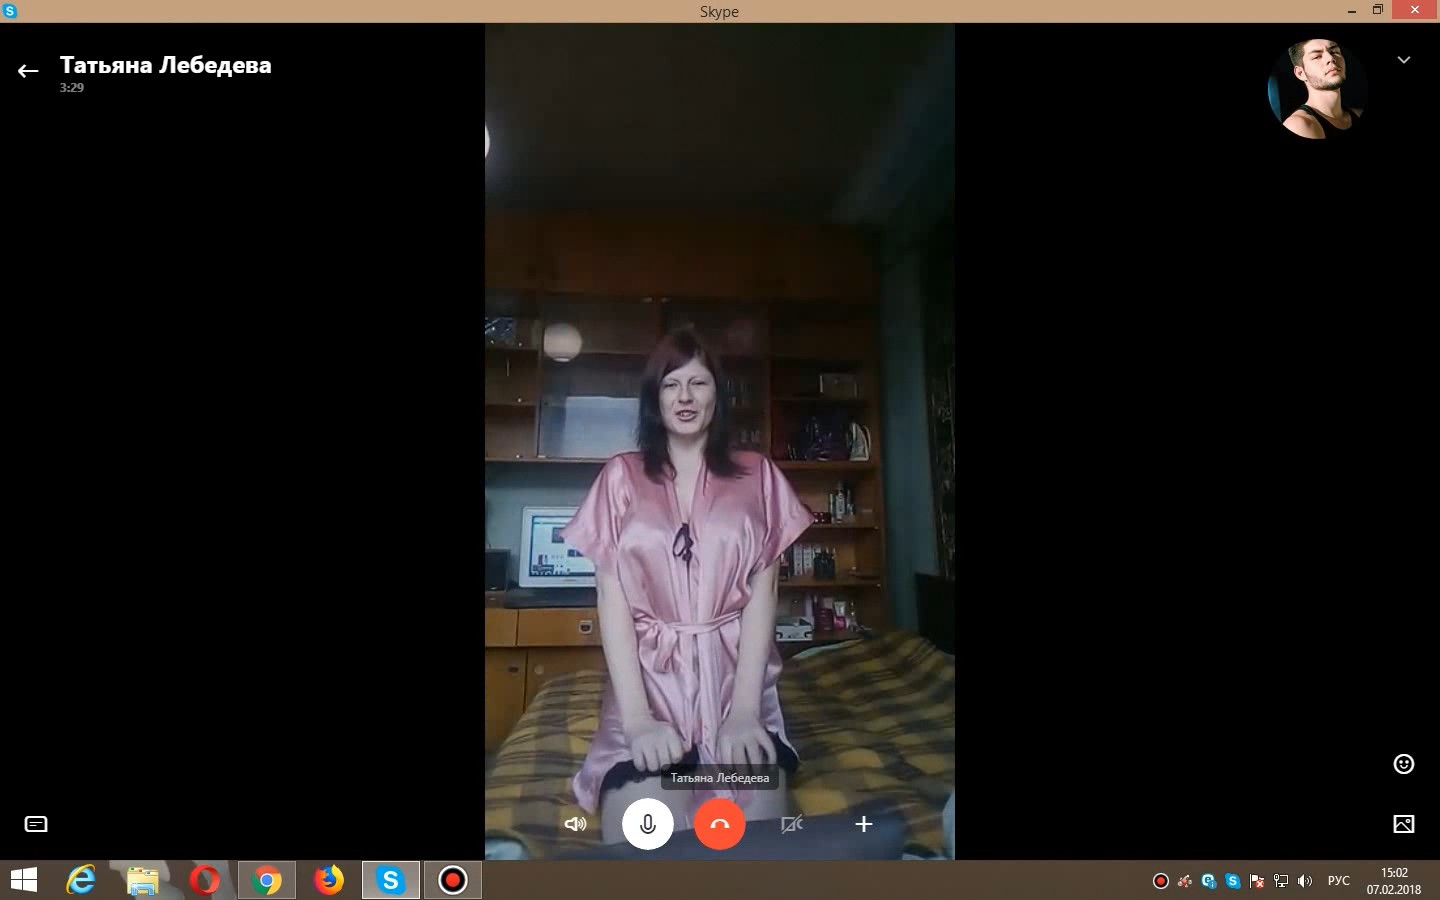Open the Action Center flag in tray
This screenshot has height=900, width=1440.
coord(1257,881)
